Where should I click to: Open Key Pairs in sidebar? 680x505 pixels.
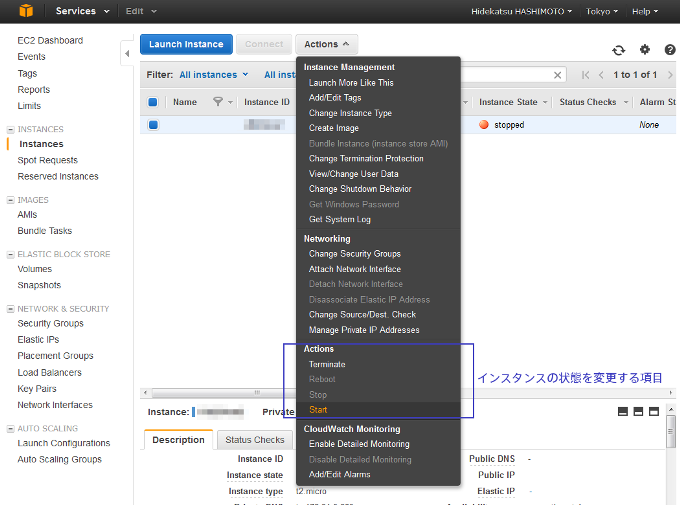[x=37, y=389]
